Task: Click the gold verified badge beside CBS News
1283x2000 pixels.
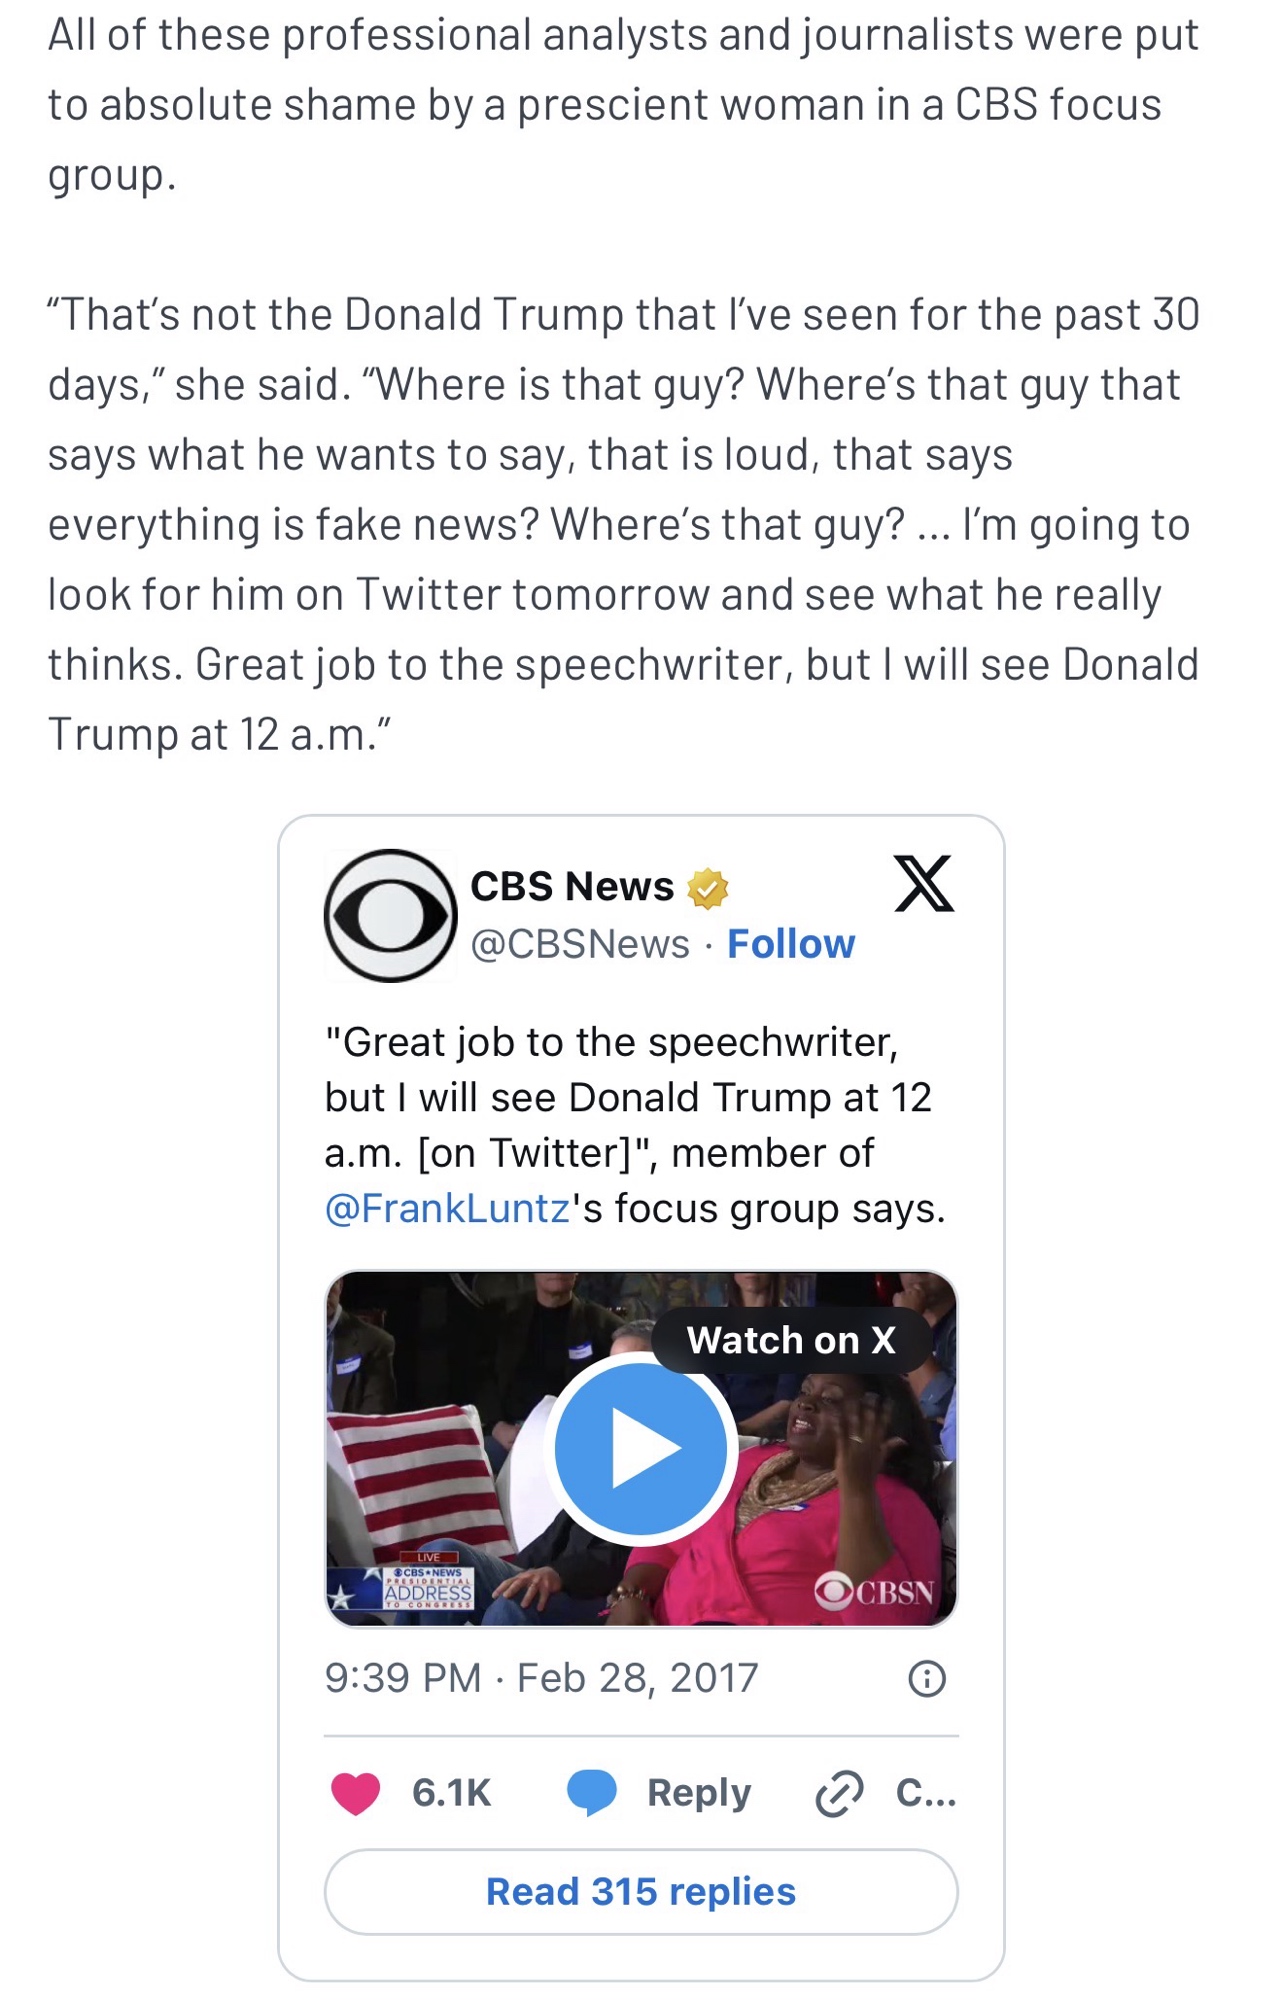Action: (x=708, y=888)
